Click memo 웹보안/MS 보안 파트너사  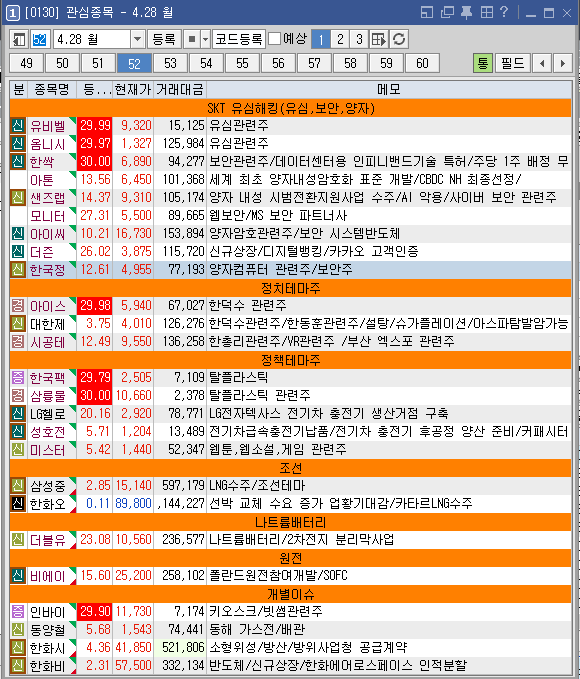pyautogui.click(x=278, y=216)
